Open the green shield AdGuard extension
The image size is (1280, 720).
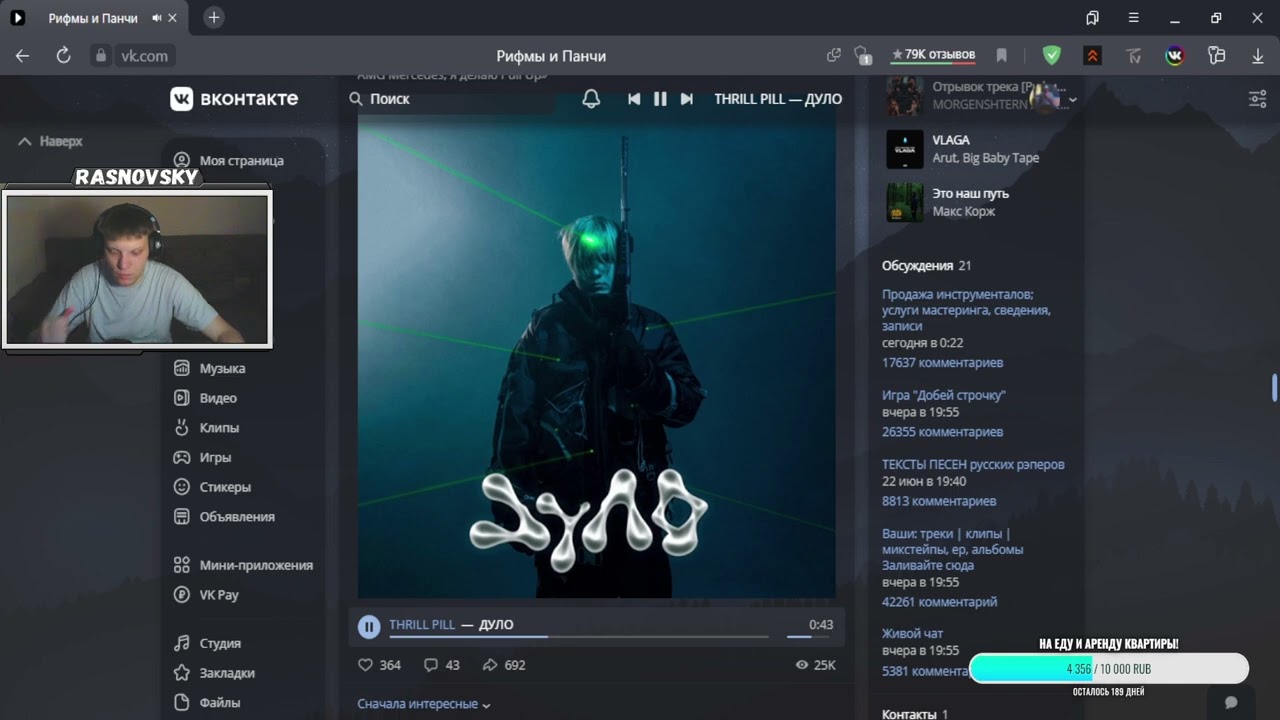point(1051,56)
